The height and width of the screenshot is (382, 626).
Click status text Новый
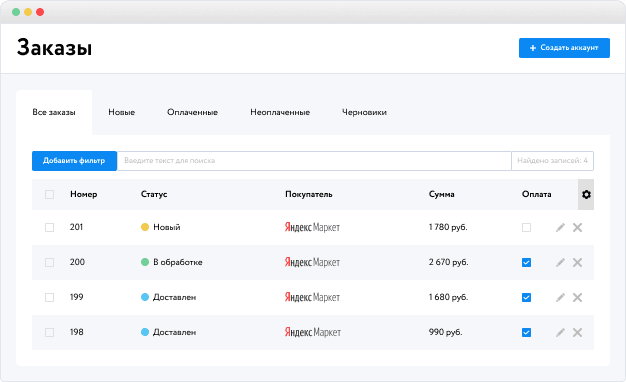[167, 227]
